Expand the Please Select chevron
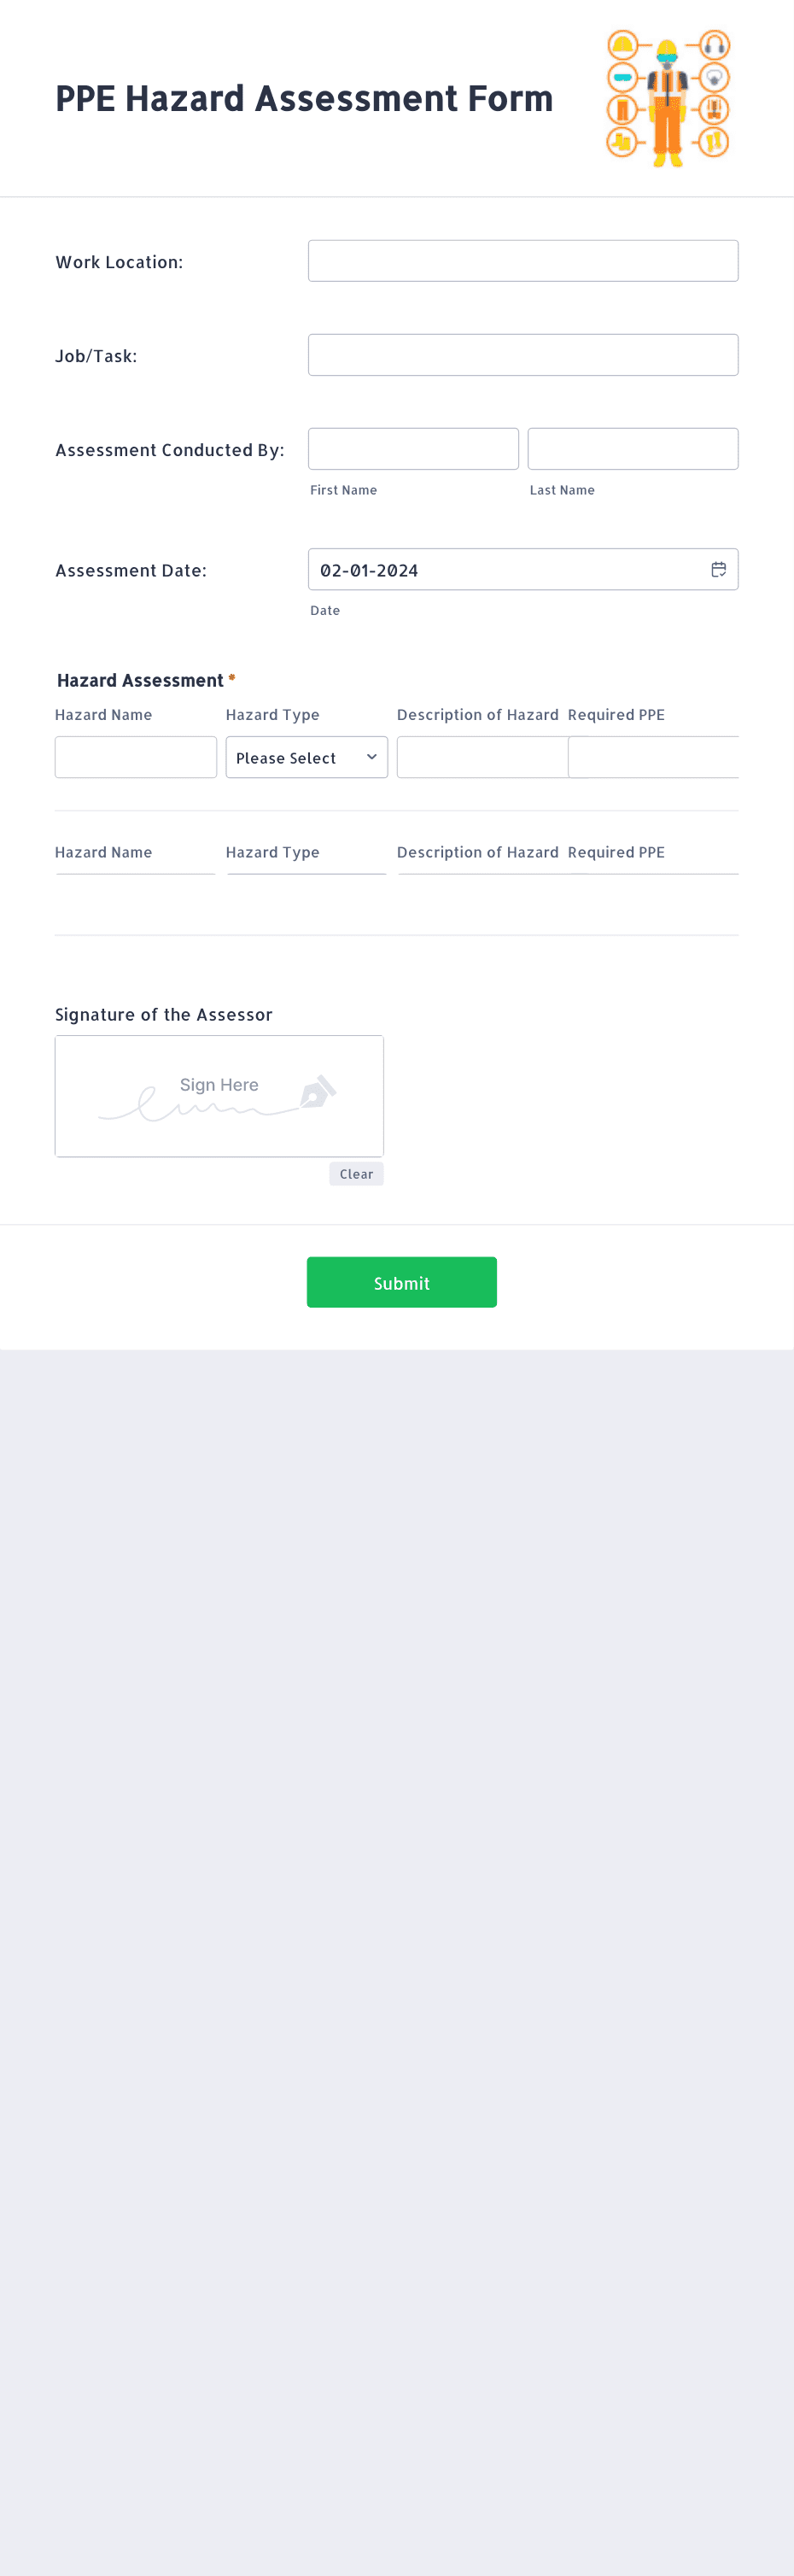Image resolution: width=794 pixels, height=2576 pixels. pos(371,757)
